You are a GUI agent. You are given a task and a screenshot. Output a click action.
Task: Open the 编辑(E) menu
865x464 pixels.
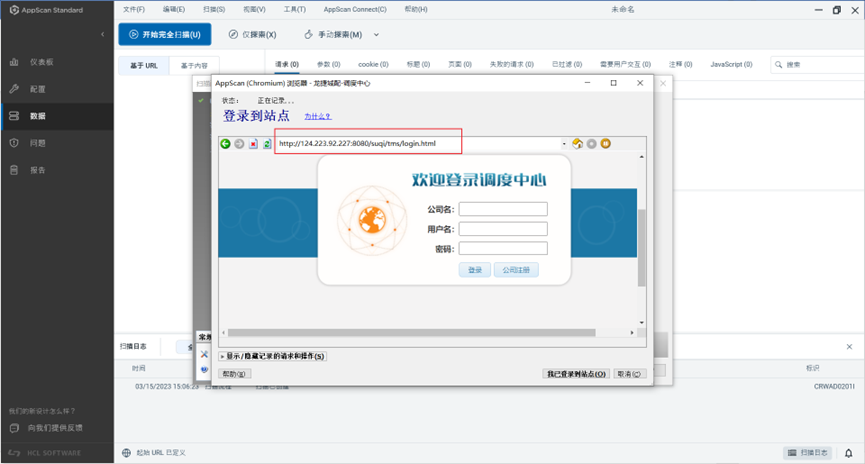[x=174, y=9]
